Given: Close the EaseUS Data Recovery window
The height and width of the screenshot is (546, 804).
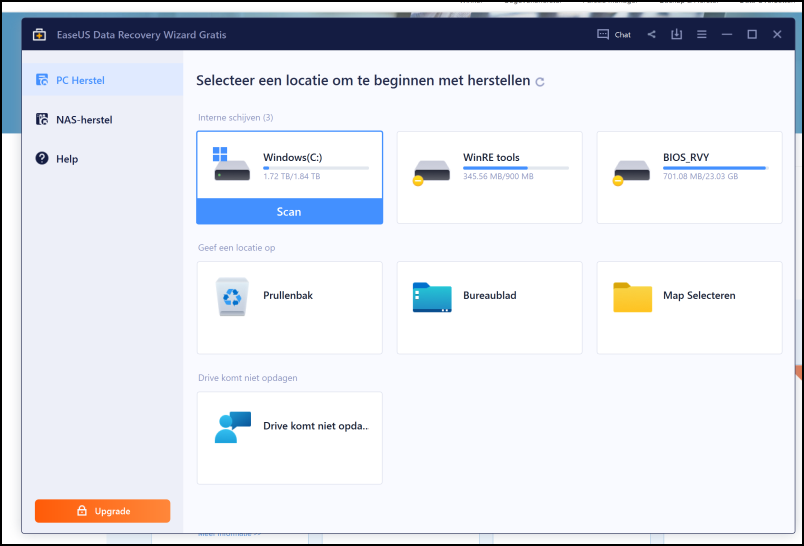Looking at the screenshot, I should tap(777, 34).
